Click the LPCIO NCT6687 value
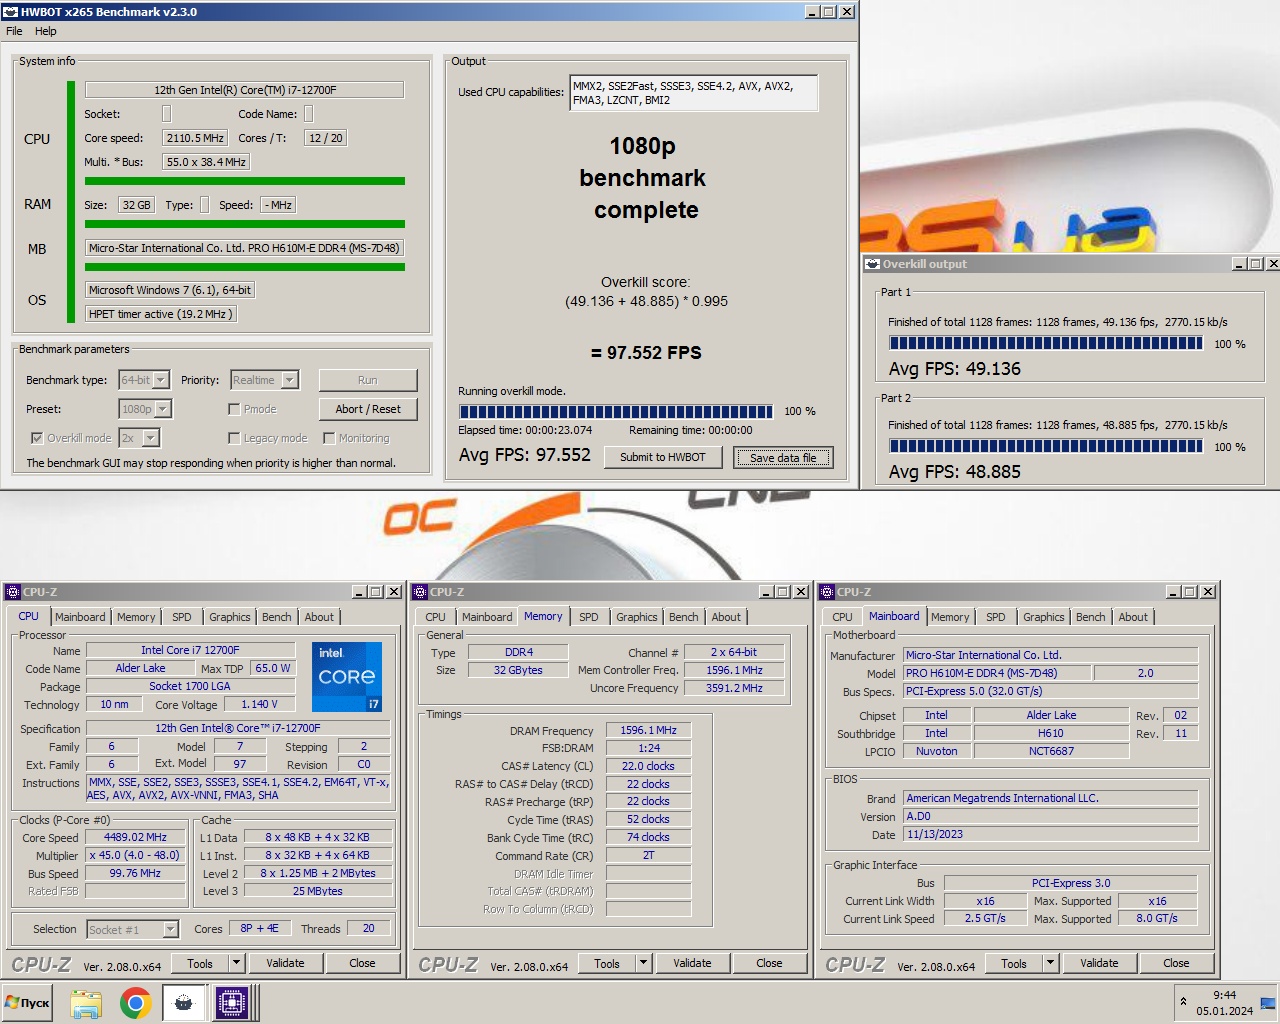 (1050, 751)
